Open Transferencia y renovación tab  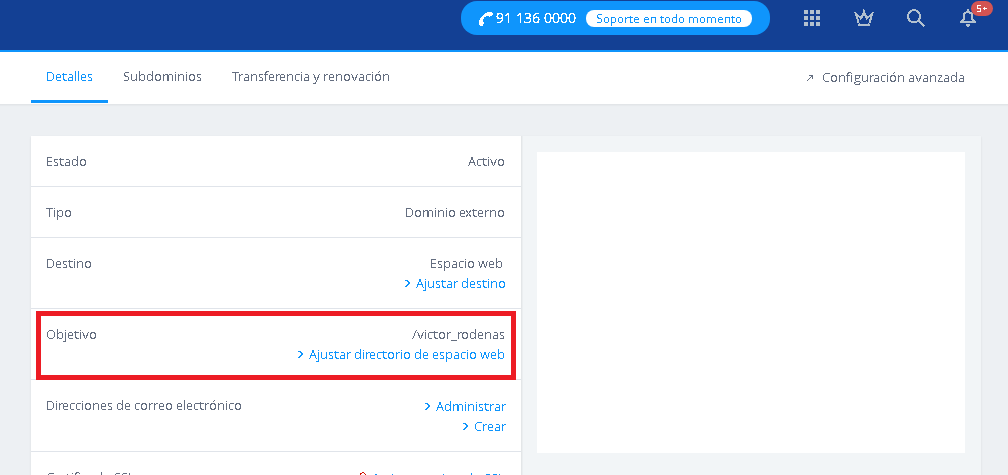coord(310,77)
